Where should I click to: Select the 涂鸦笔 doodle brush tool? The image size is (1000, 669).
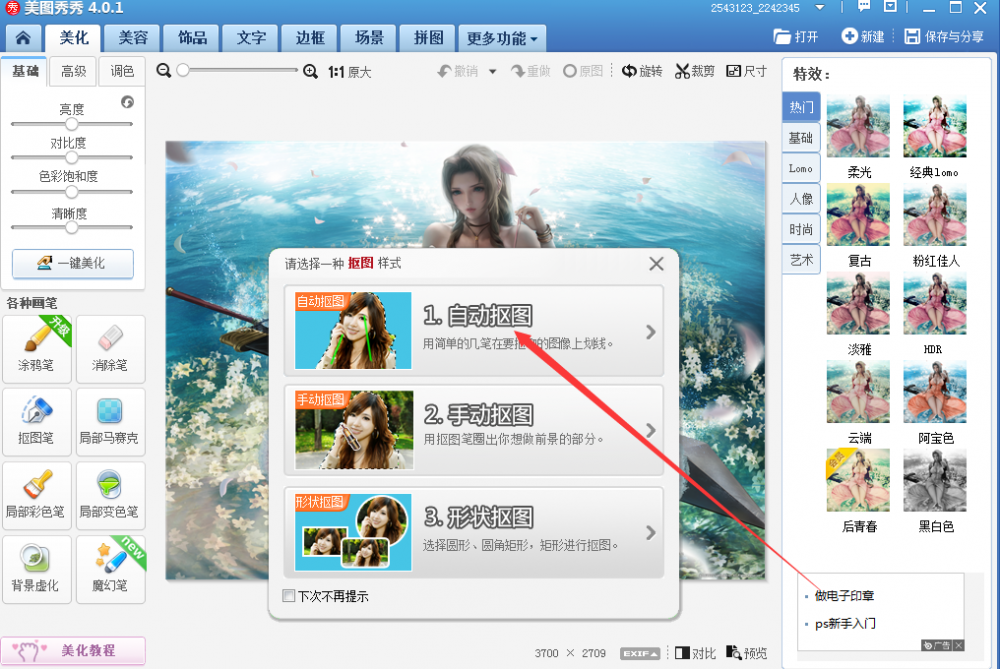point(36,349)
